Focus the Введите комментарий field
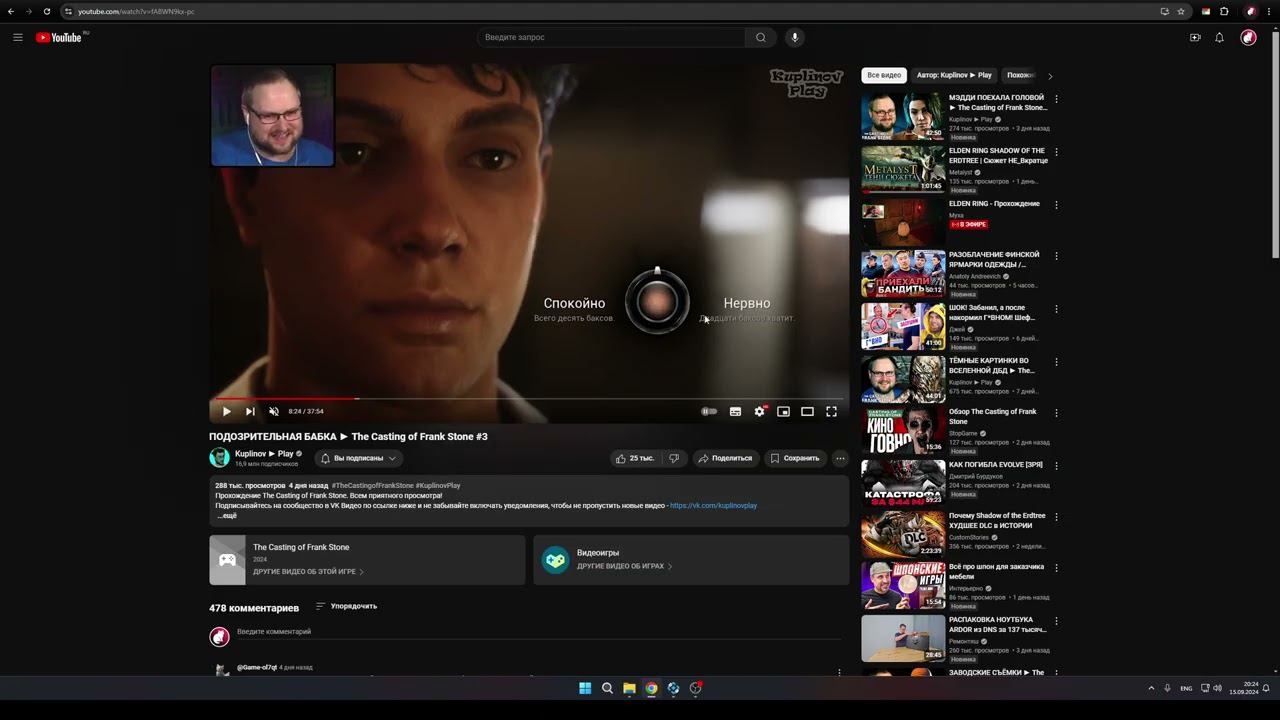This screenshot has height=720, width=1280. [539, 632]
